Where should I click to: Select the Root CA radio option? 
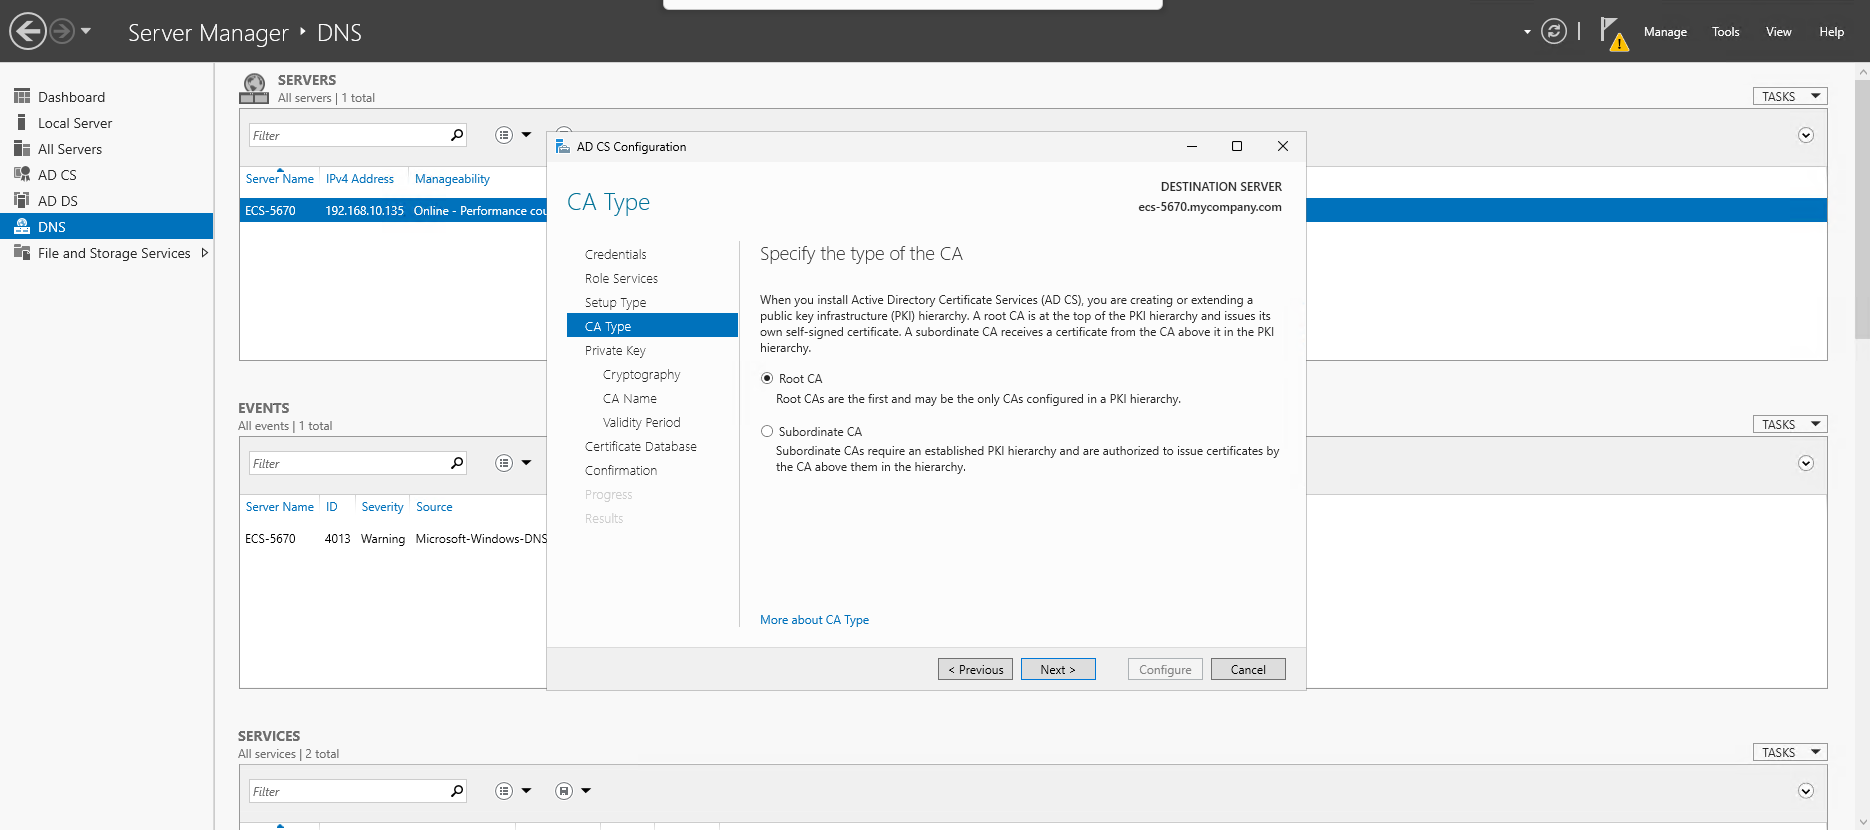[x=767, y=379]
